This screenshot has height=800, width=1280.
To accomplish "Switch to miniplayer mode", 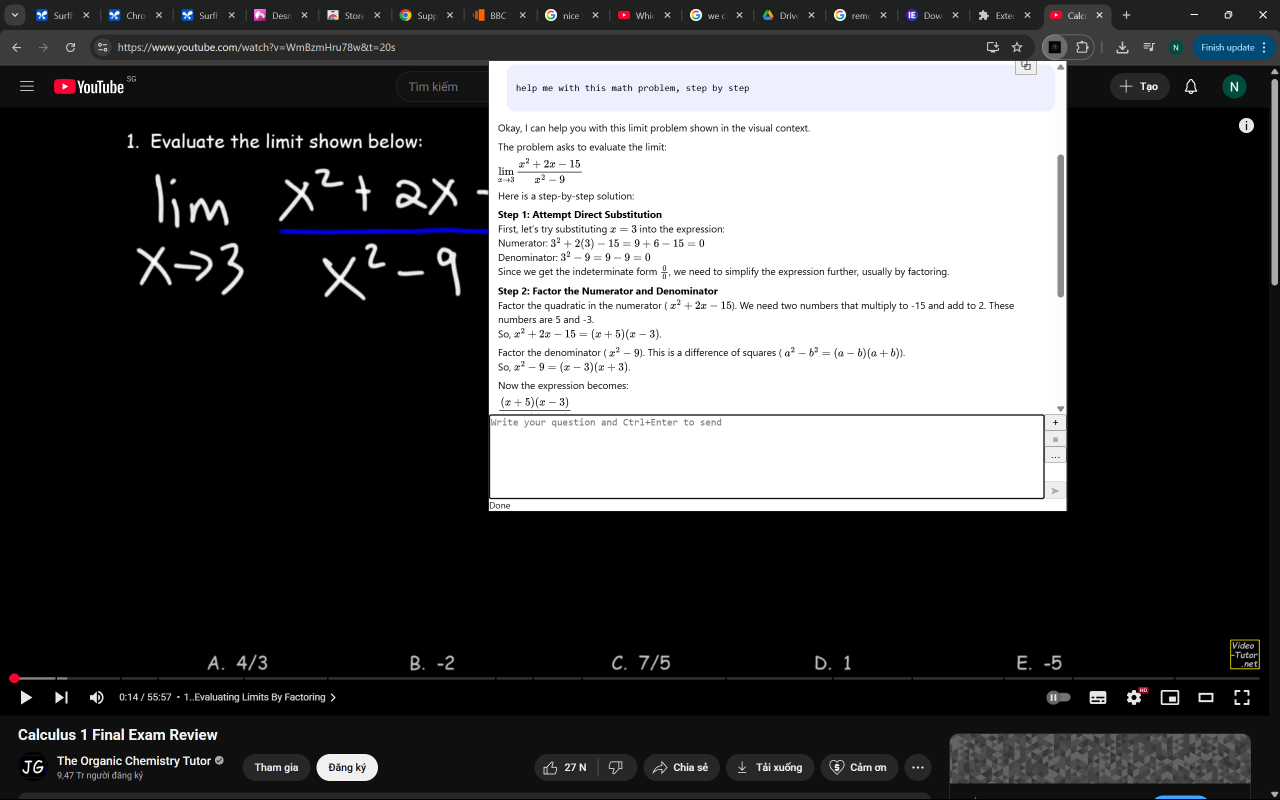I will pos(1170,697).
